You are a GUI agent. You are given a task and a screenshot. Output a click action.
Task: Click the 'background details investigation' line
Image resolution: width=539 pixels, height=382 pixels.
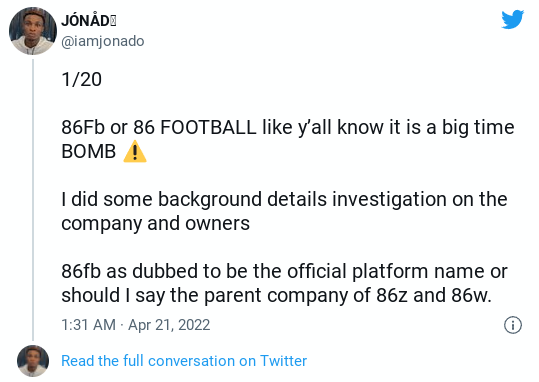coord(284,199)
